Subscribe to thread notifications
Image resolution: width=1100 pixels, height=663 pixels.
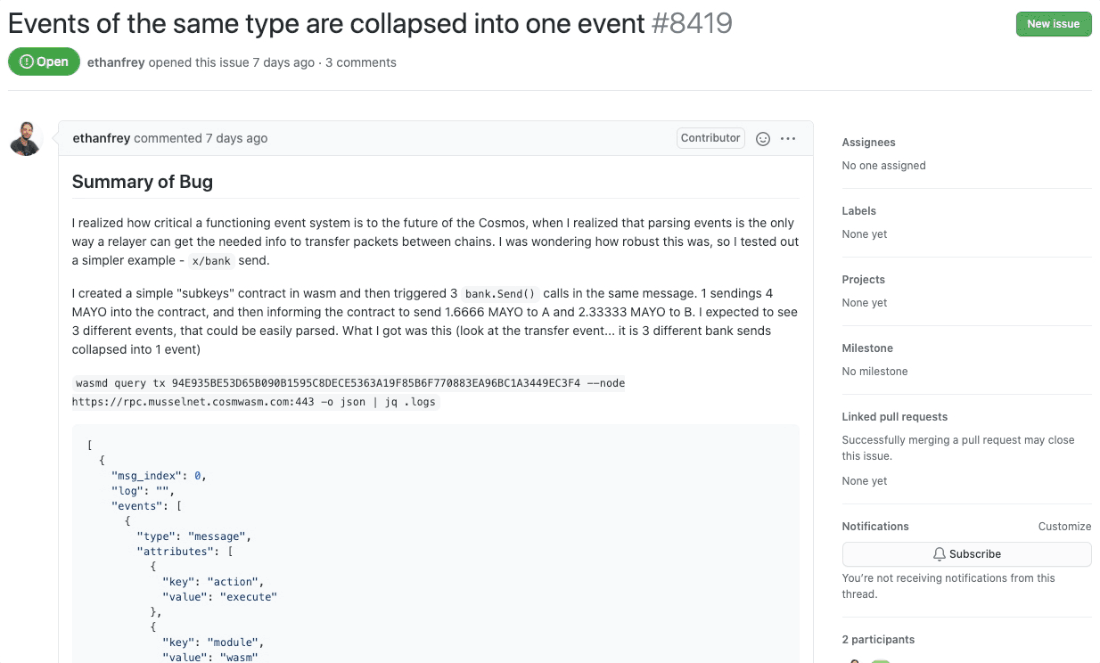tap(966, 554)
